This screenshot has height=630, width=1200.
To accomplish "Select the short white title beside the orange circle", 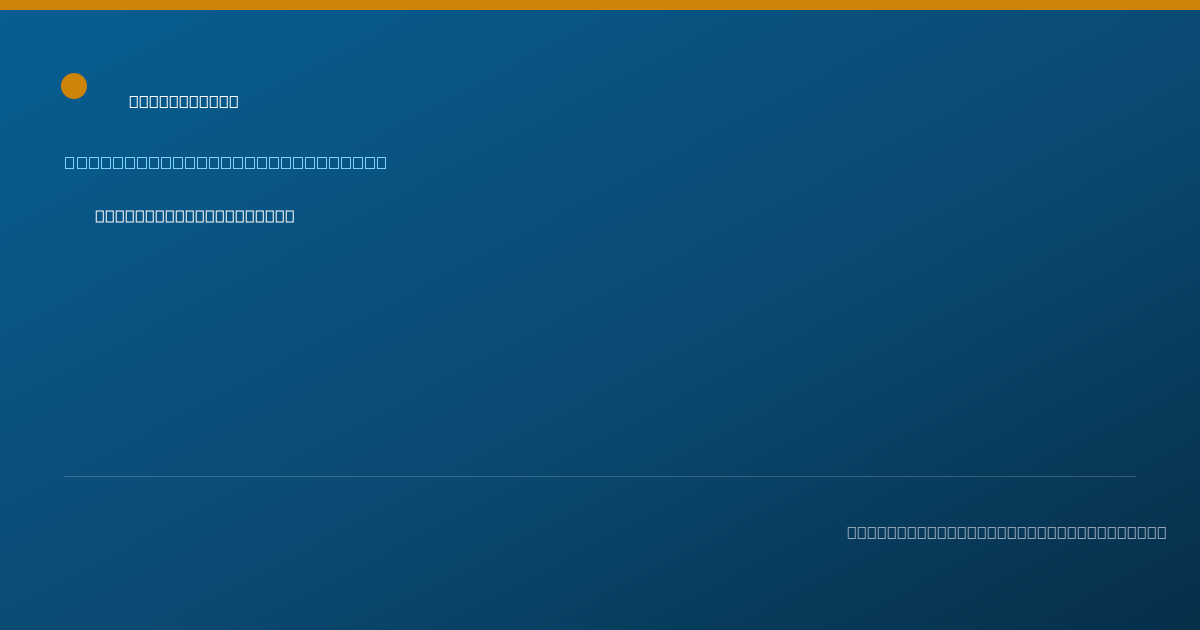I will click(x=184, y=101).
